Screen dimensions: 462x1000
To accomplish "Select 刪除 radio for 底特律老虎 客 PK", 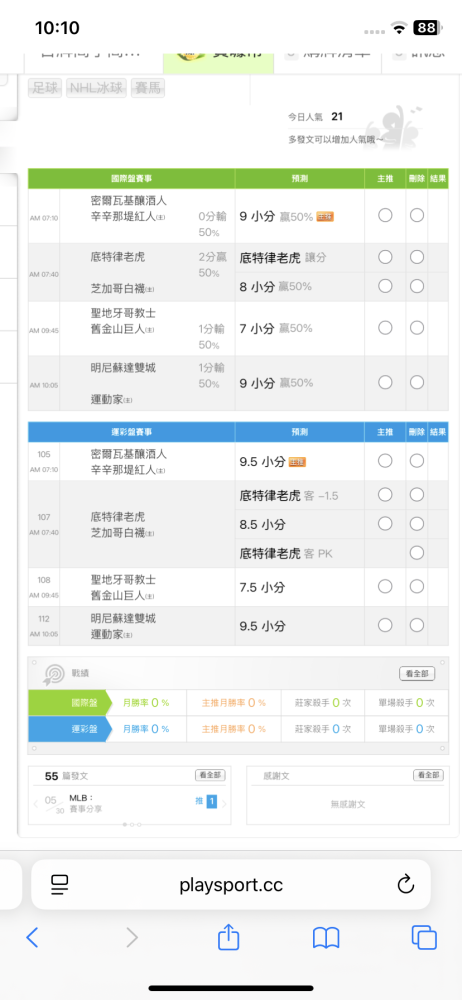I will coord(417,553).
